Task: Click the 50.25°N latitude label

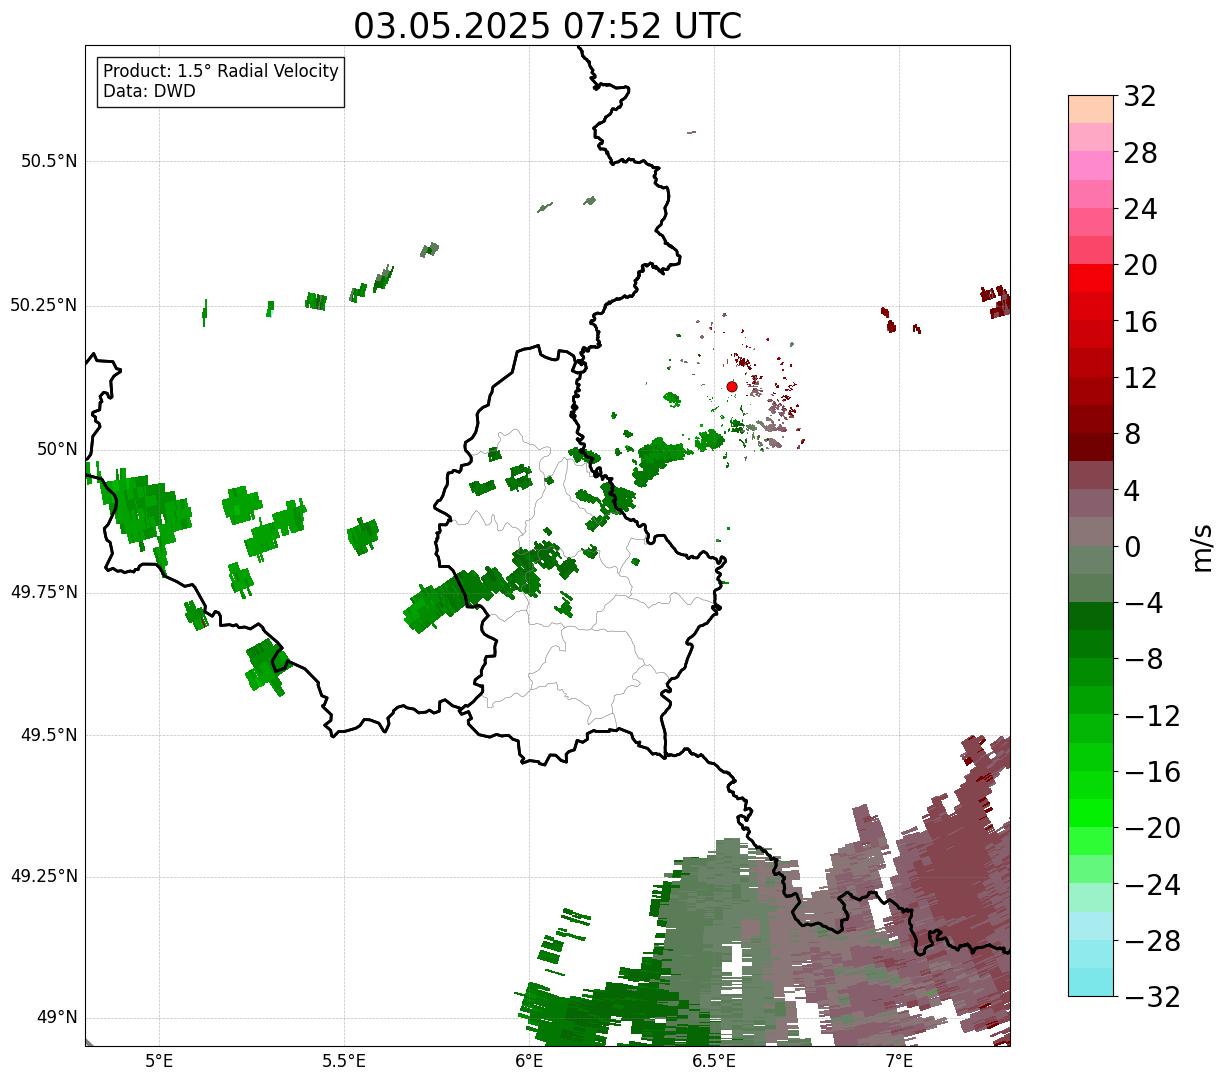Action: (x=44, y=305)
